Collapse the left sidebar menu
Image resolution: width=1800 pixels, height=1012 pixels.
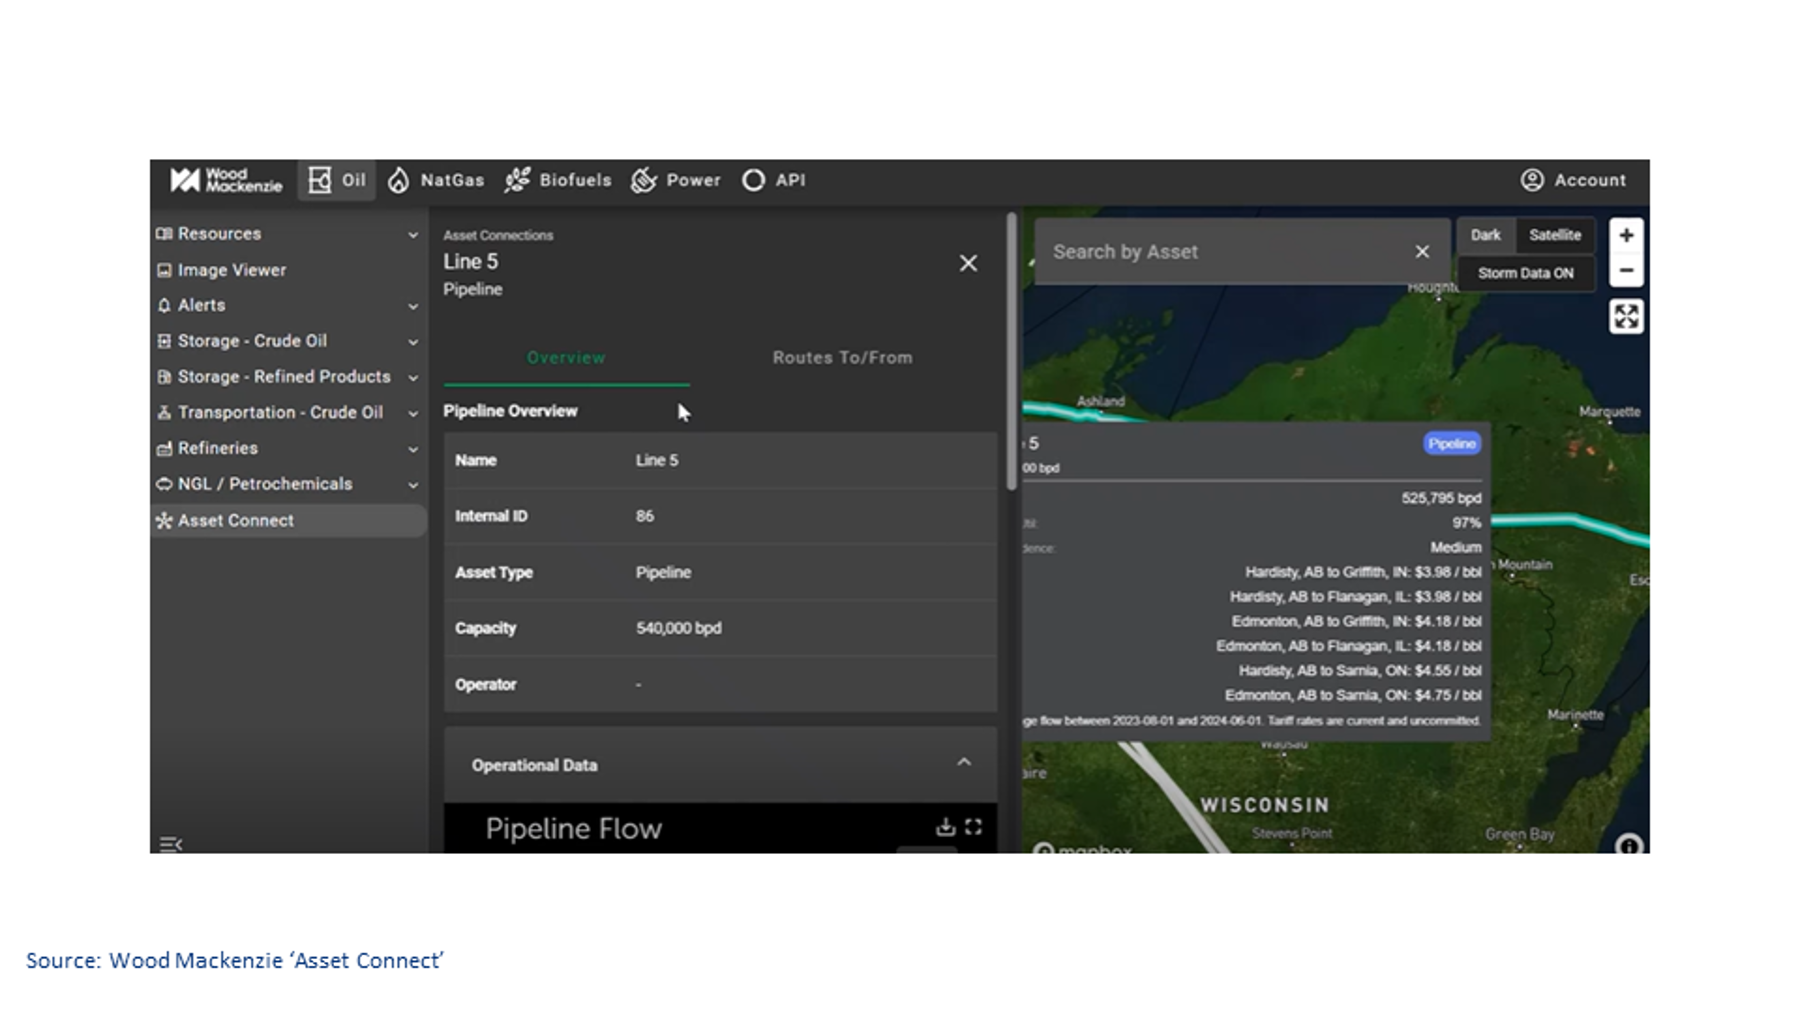171,845
